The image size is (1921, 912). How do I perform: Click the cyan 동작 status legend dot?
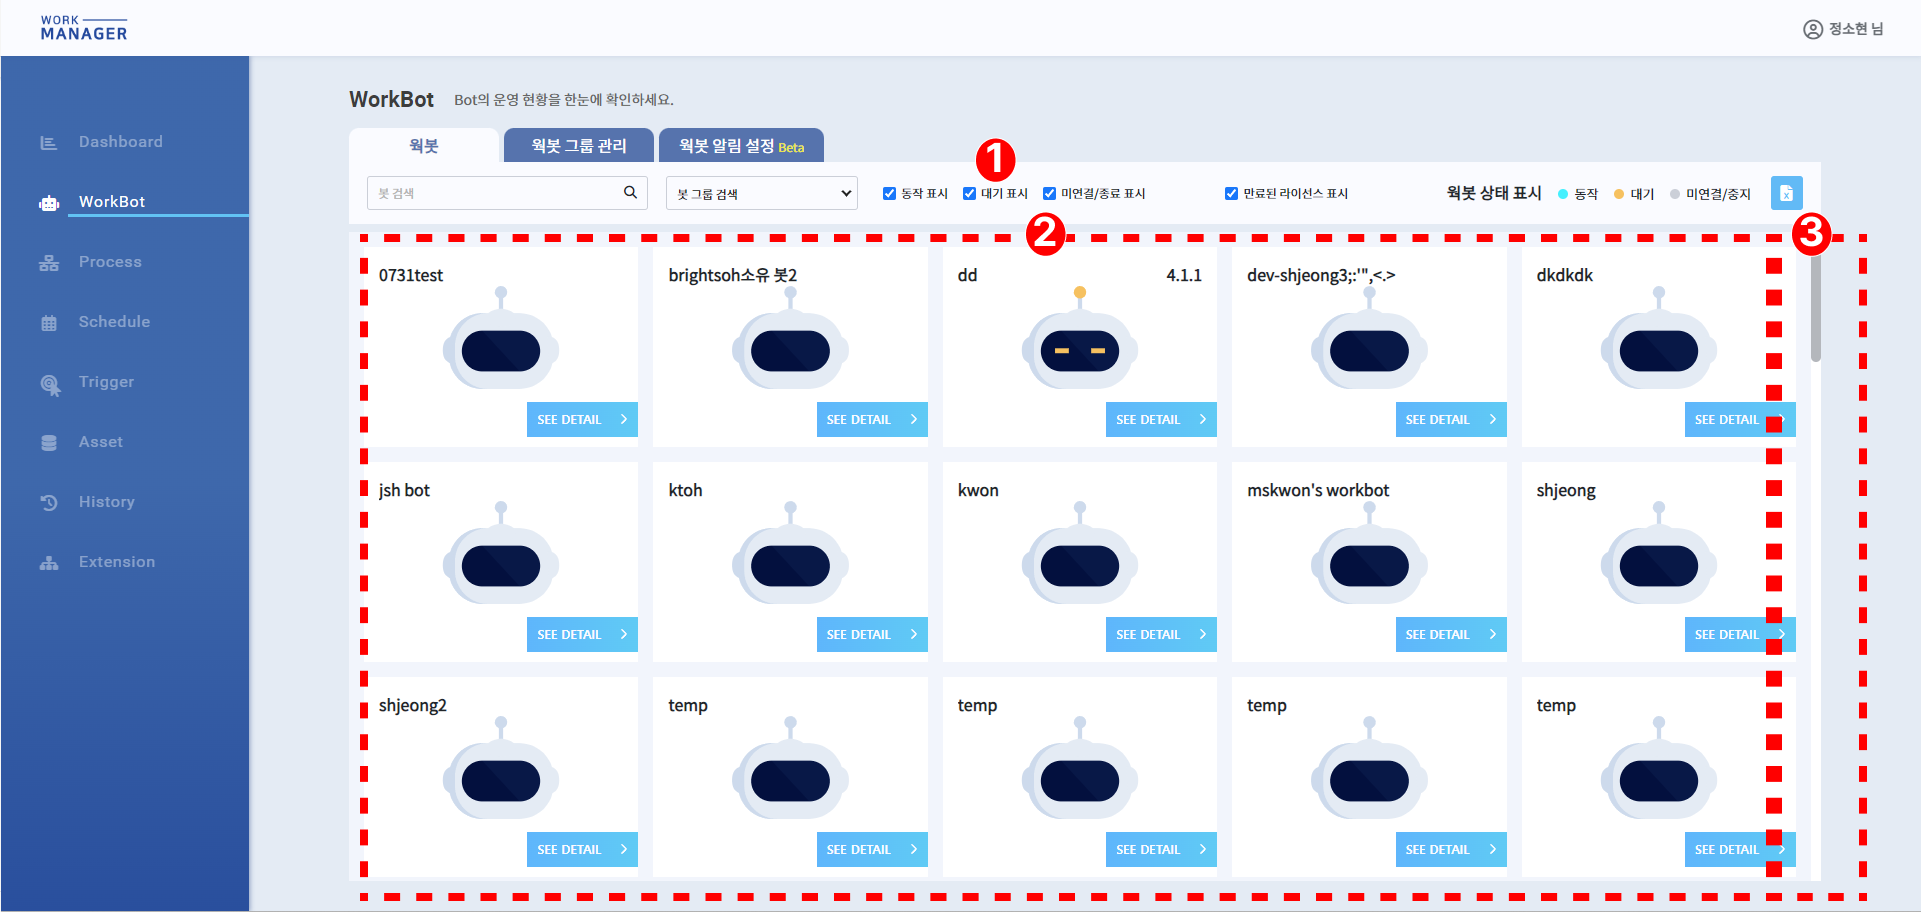(1563, 194)
